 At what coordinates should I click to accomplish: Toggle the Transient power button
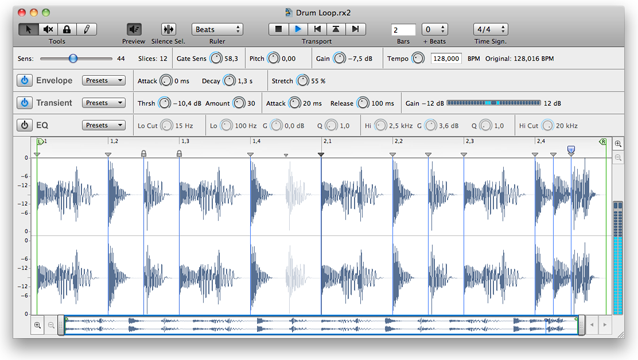coord(24,103)
